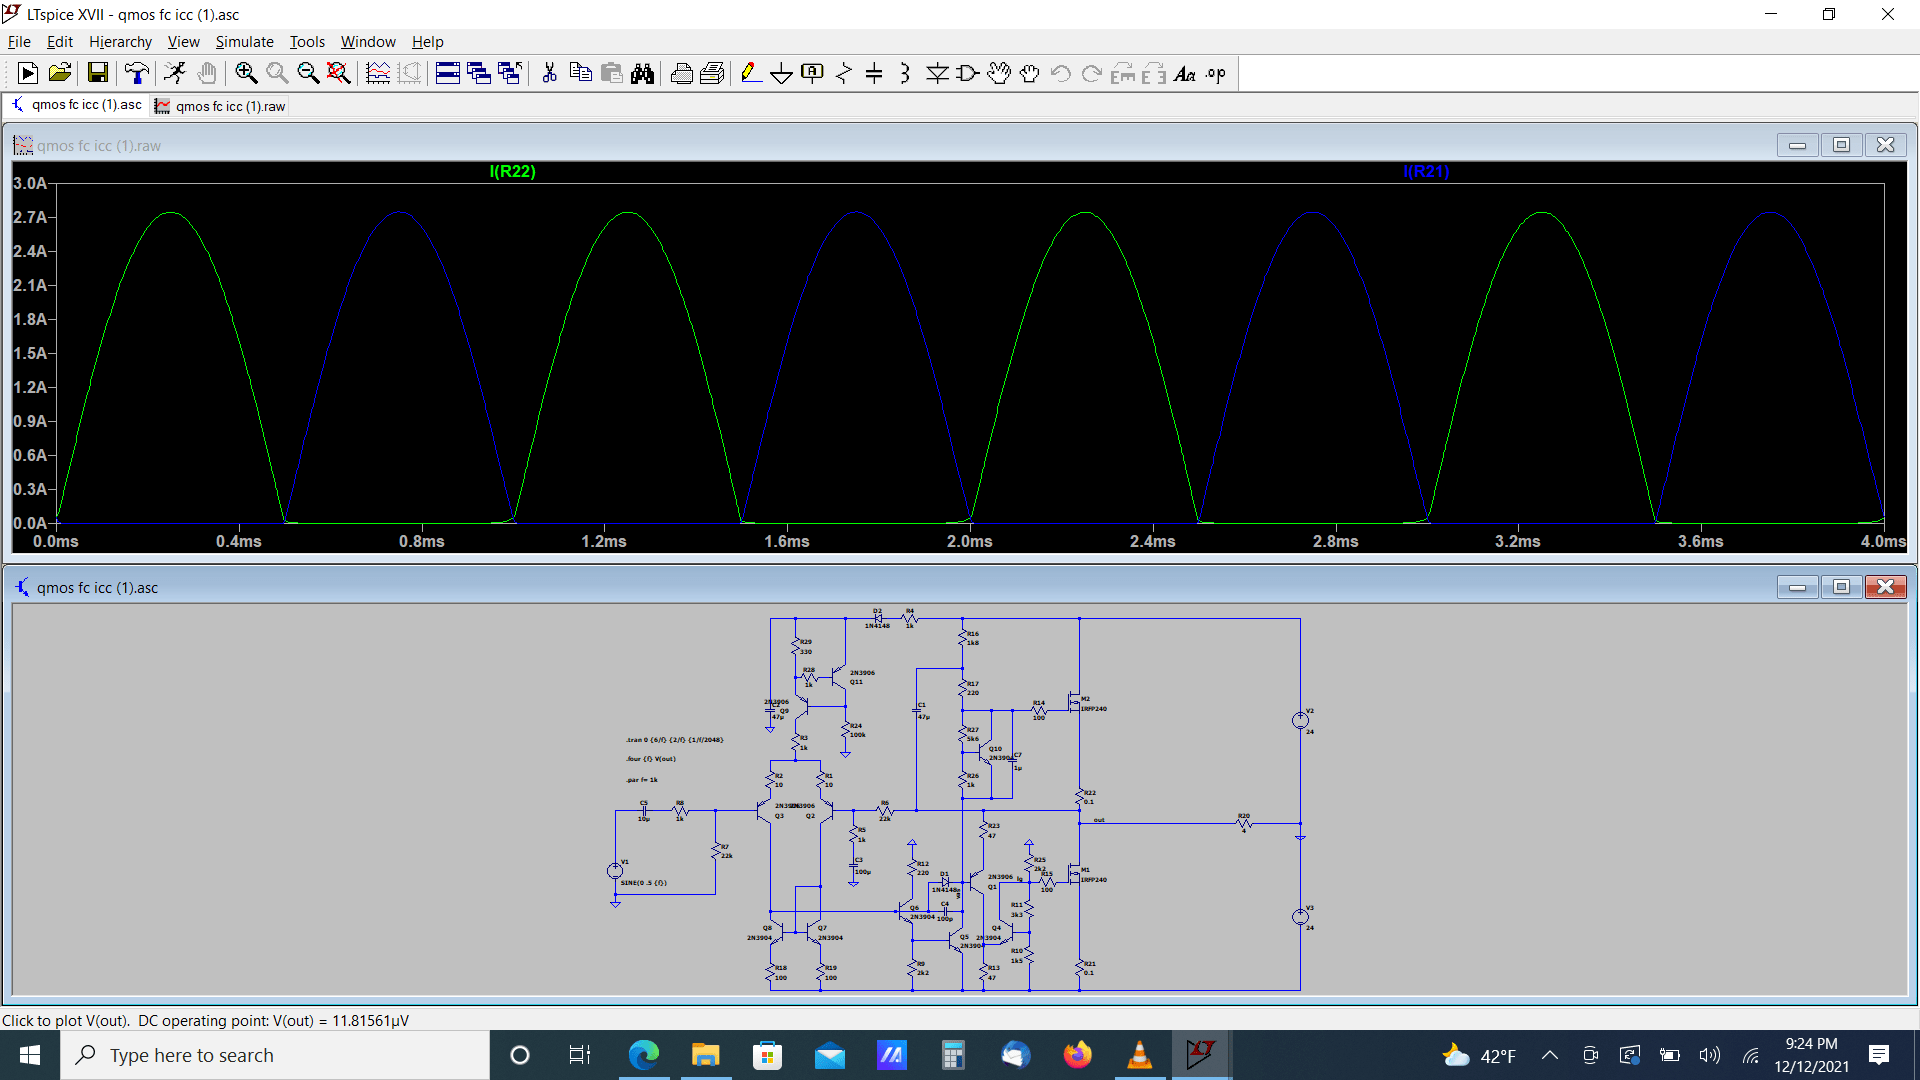Maximize the waveform .raw child window
The height and width of the screenshot is (1080, 1920).
1841,145
